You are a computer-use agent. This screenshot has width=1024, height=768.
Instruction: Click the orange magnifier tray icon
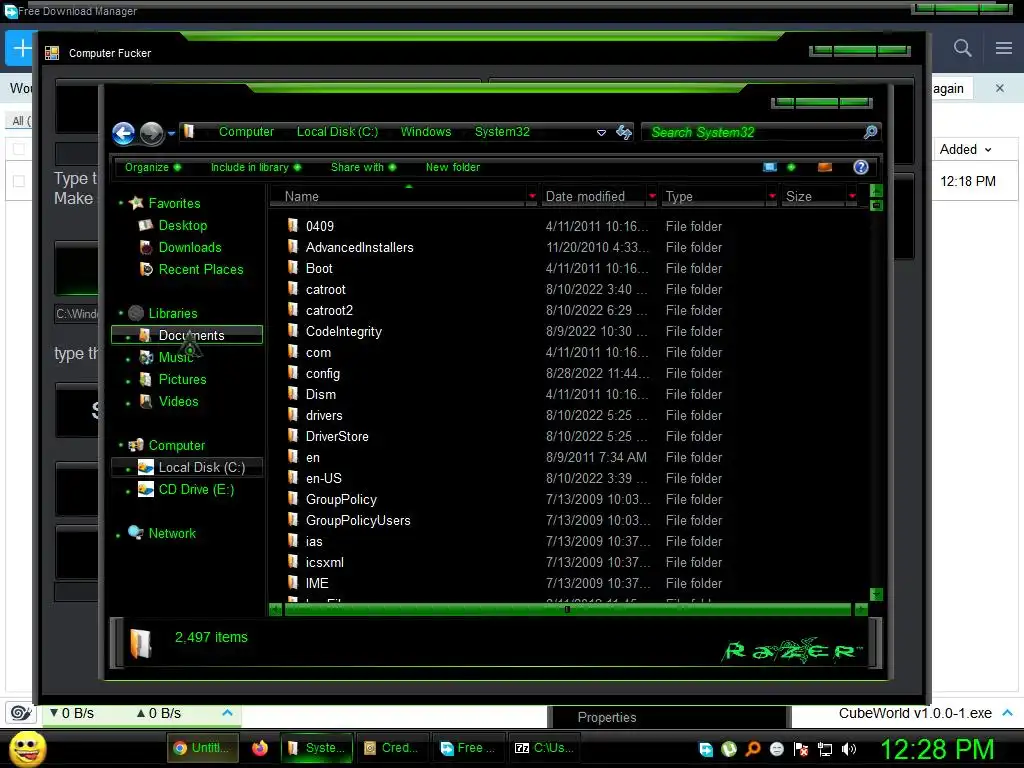tap(753, 749)
